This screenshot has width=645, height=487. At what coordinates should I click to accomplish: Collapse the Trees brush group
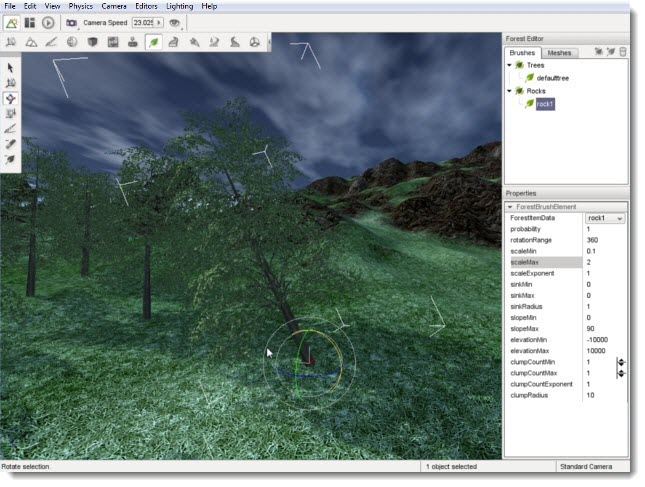(x=510, y=65)
